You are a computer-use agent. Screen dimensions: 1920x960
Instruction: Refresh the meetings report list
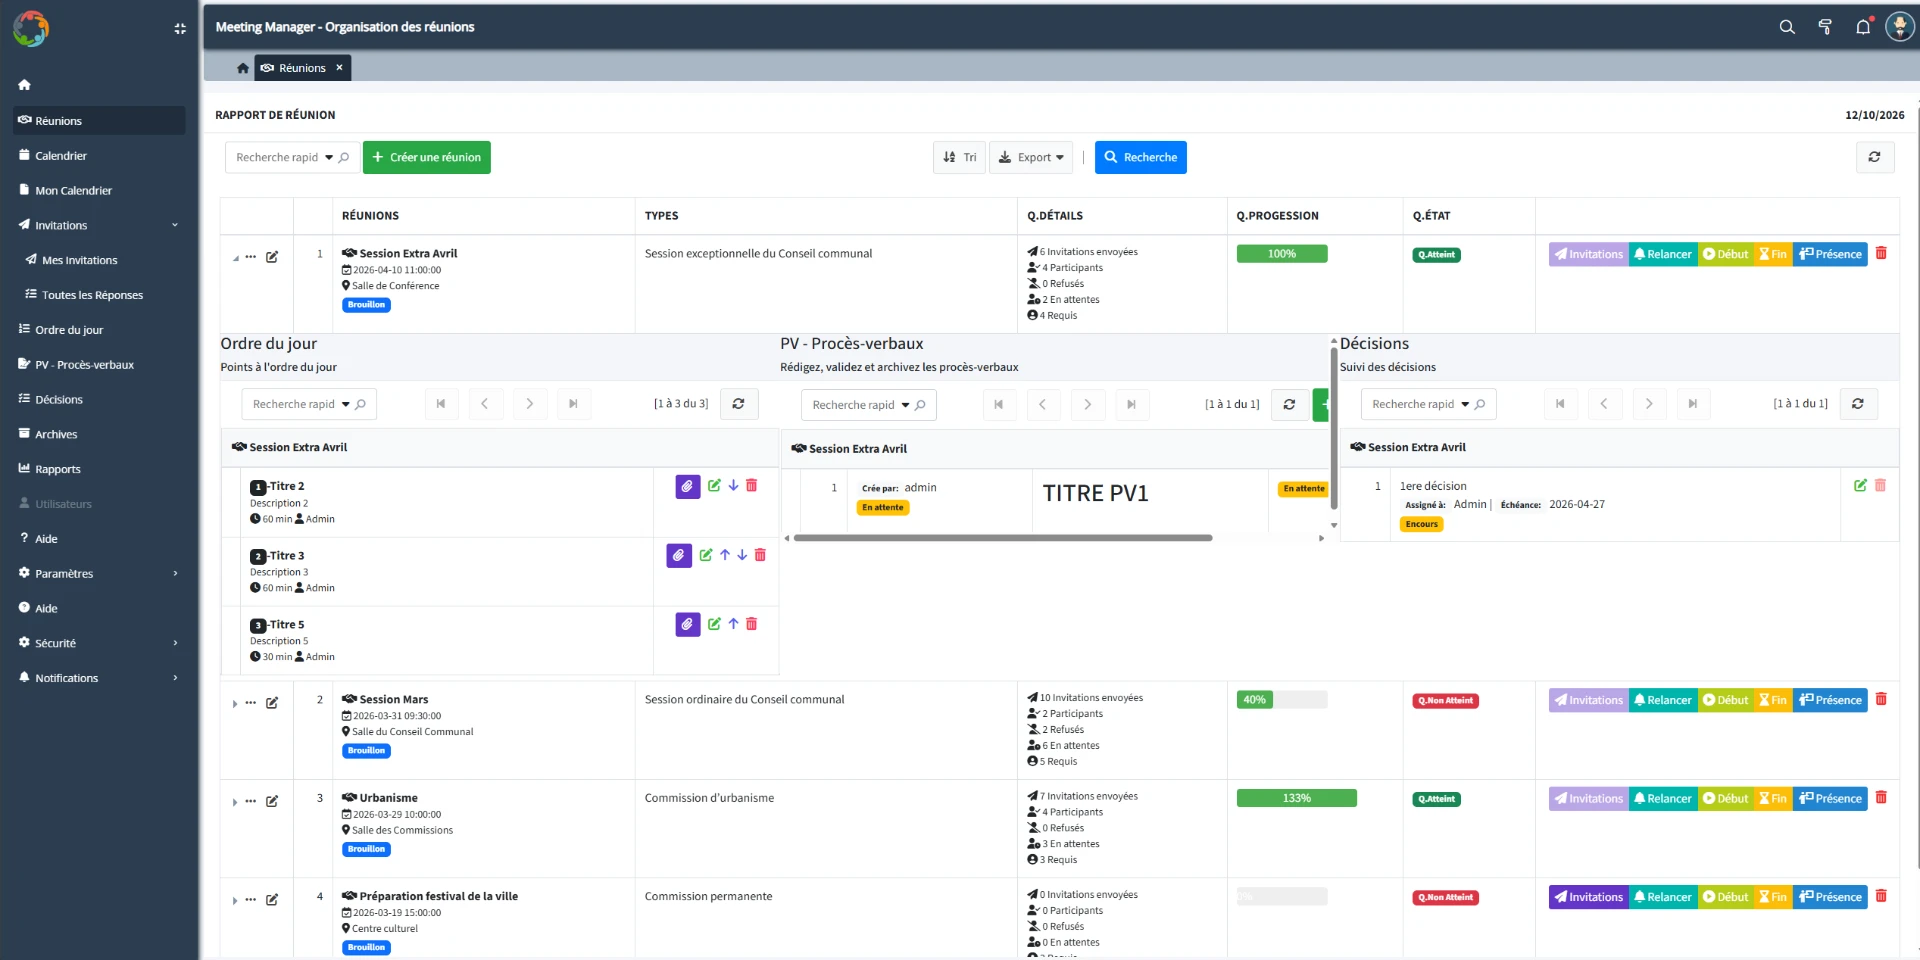coord(1874,157)
